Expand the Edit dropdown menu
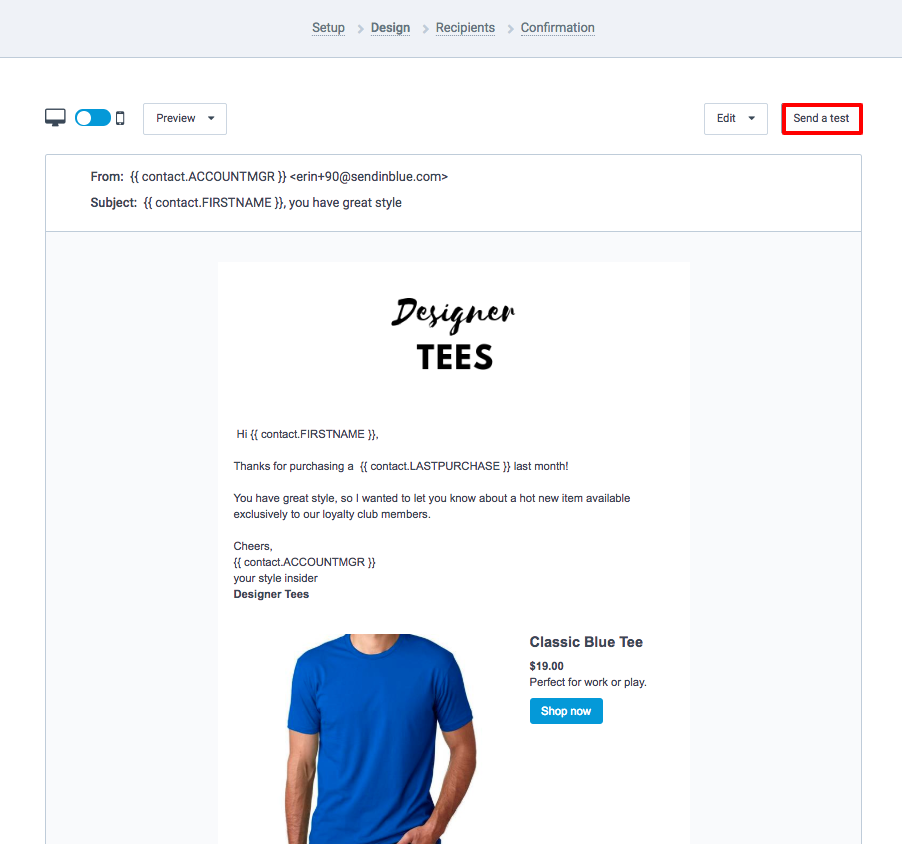The height and width of the screenshot is (844, 902). (x=736, y=119)
